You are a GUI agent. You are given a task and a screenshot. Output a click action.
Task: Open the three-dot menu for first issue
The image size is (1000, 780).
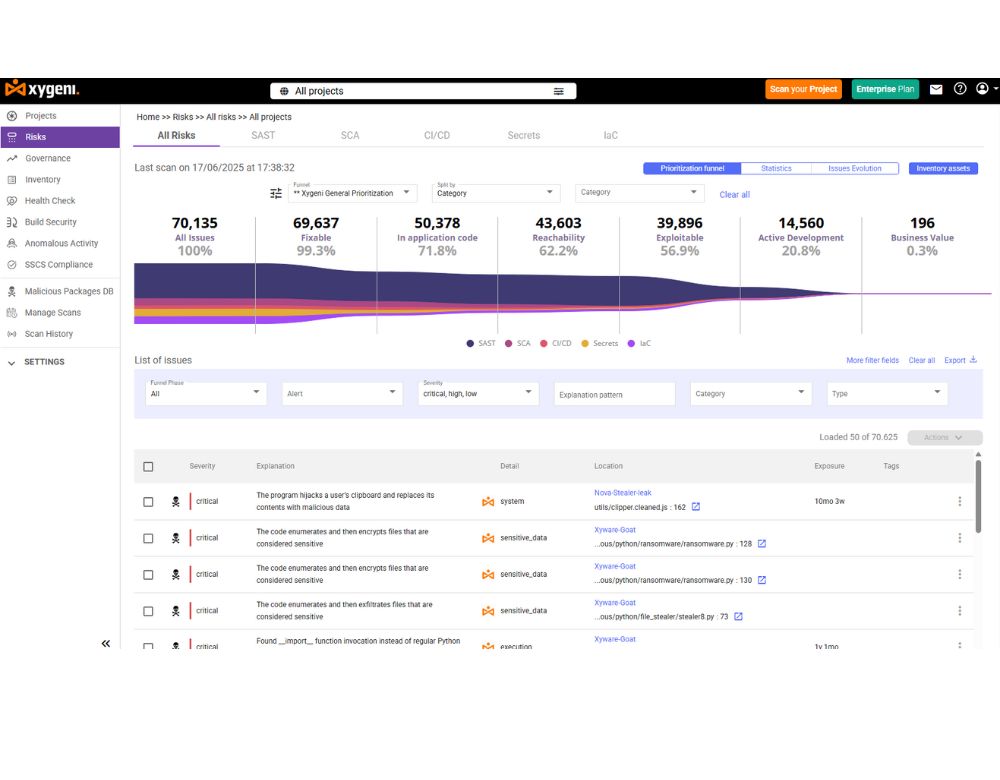coord(959,501)
